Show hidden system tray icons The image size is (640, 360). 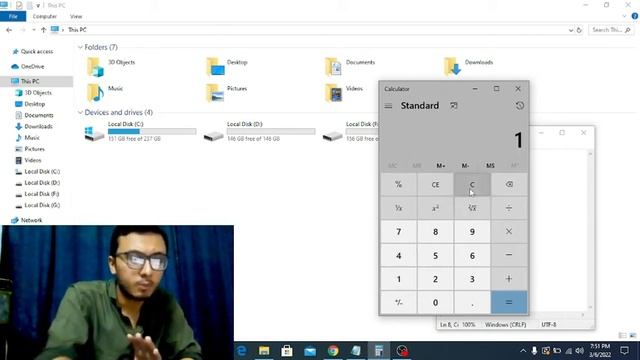(523, 351)
